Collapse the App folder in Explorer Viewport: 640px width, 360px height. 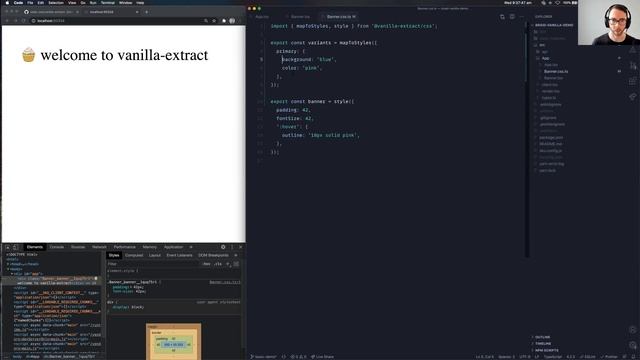(x=545, y=58)
